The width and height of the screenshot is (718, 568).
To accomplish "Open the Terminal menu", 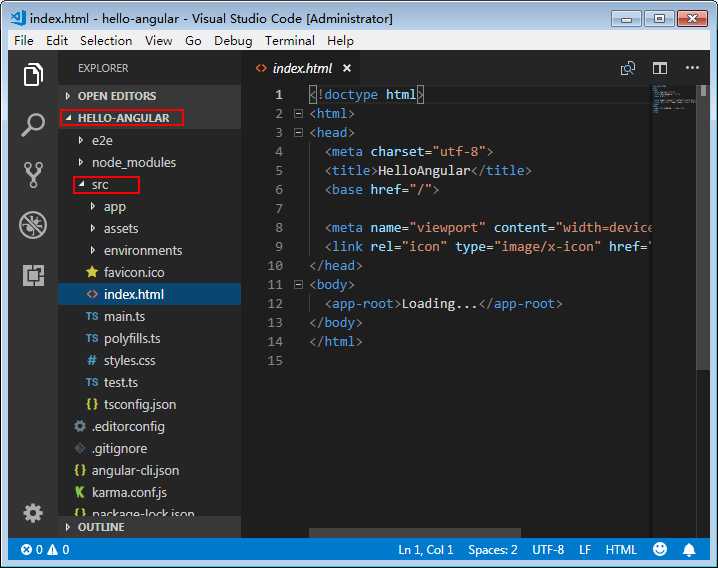I will (290, 41).
